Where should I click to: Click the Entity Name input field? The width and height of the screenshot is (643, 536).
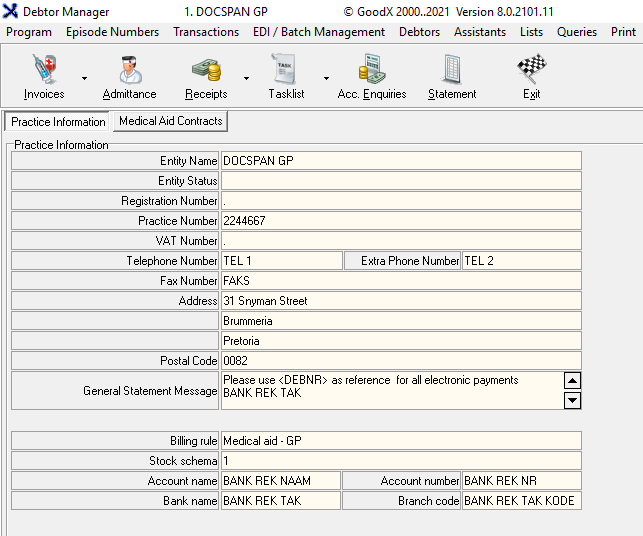tap(400, 161)
